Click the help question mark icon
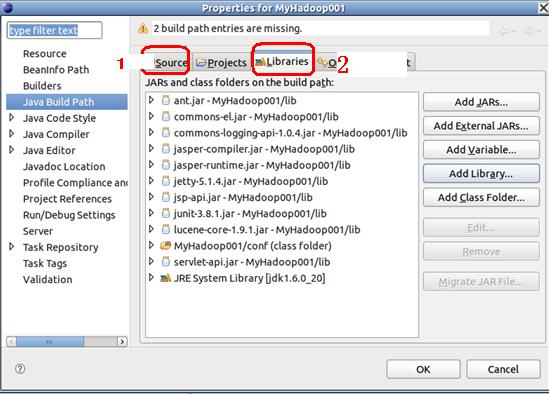 point(20,369)
